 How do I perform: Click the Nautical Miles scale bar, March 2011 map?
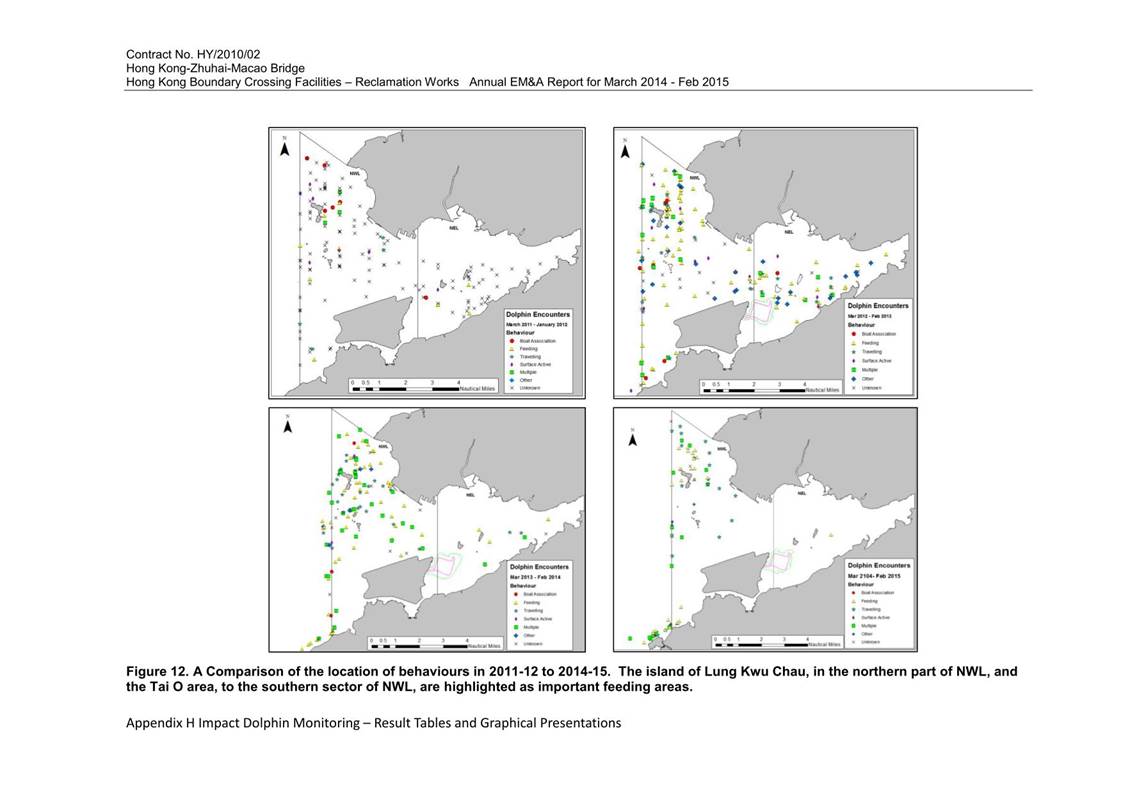pos(423,385)
